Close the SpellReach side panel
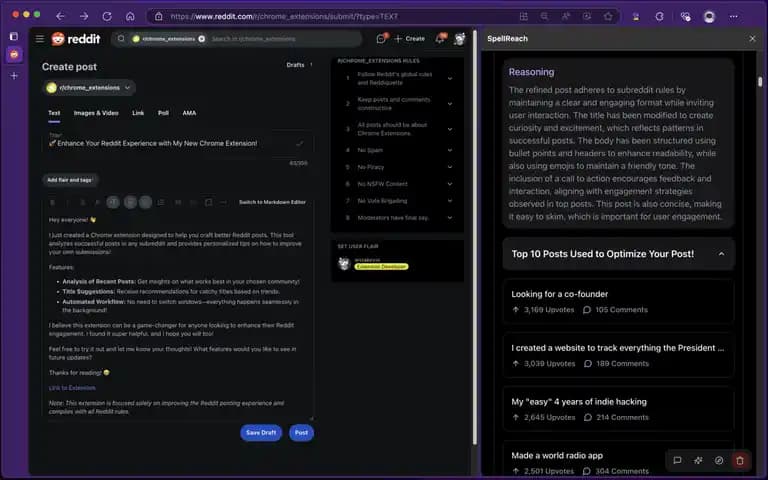This screenshot has width=768, height=480. tap(752, 39)
